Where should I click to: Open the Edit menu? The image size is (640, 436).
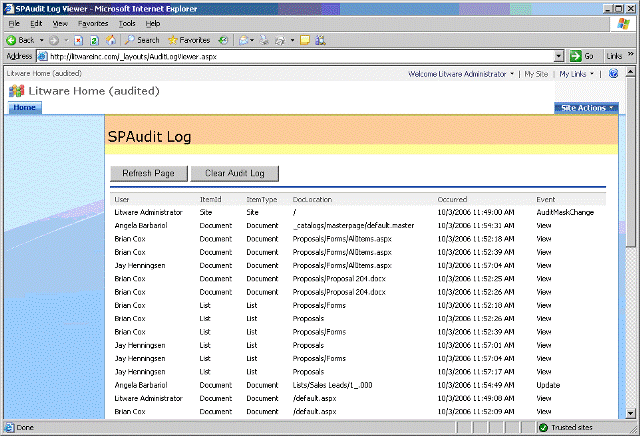point(36,24)
